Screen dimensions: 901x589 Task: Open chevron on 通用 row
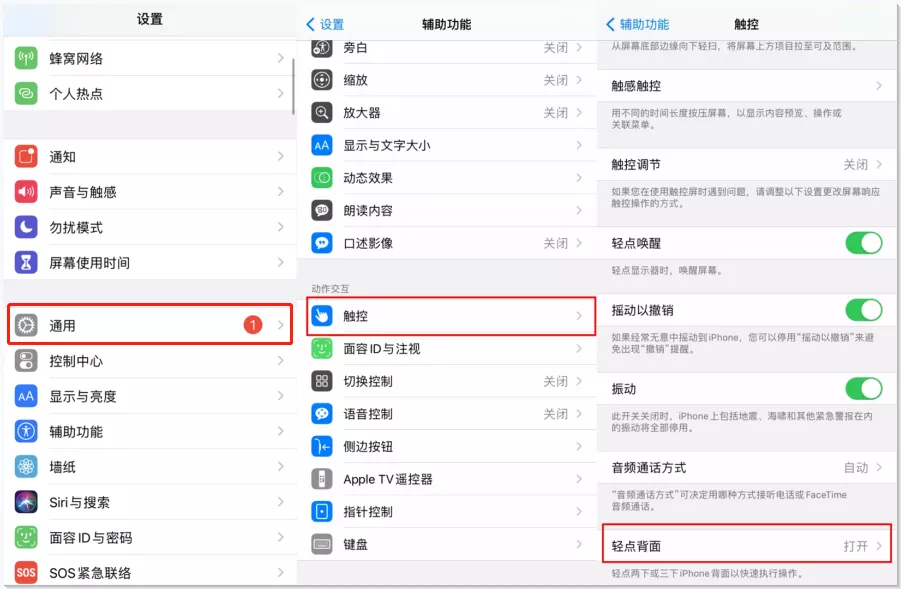(x=280, y=325)
